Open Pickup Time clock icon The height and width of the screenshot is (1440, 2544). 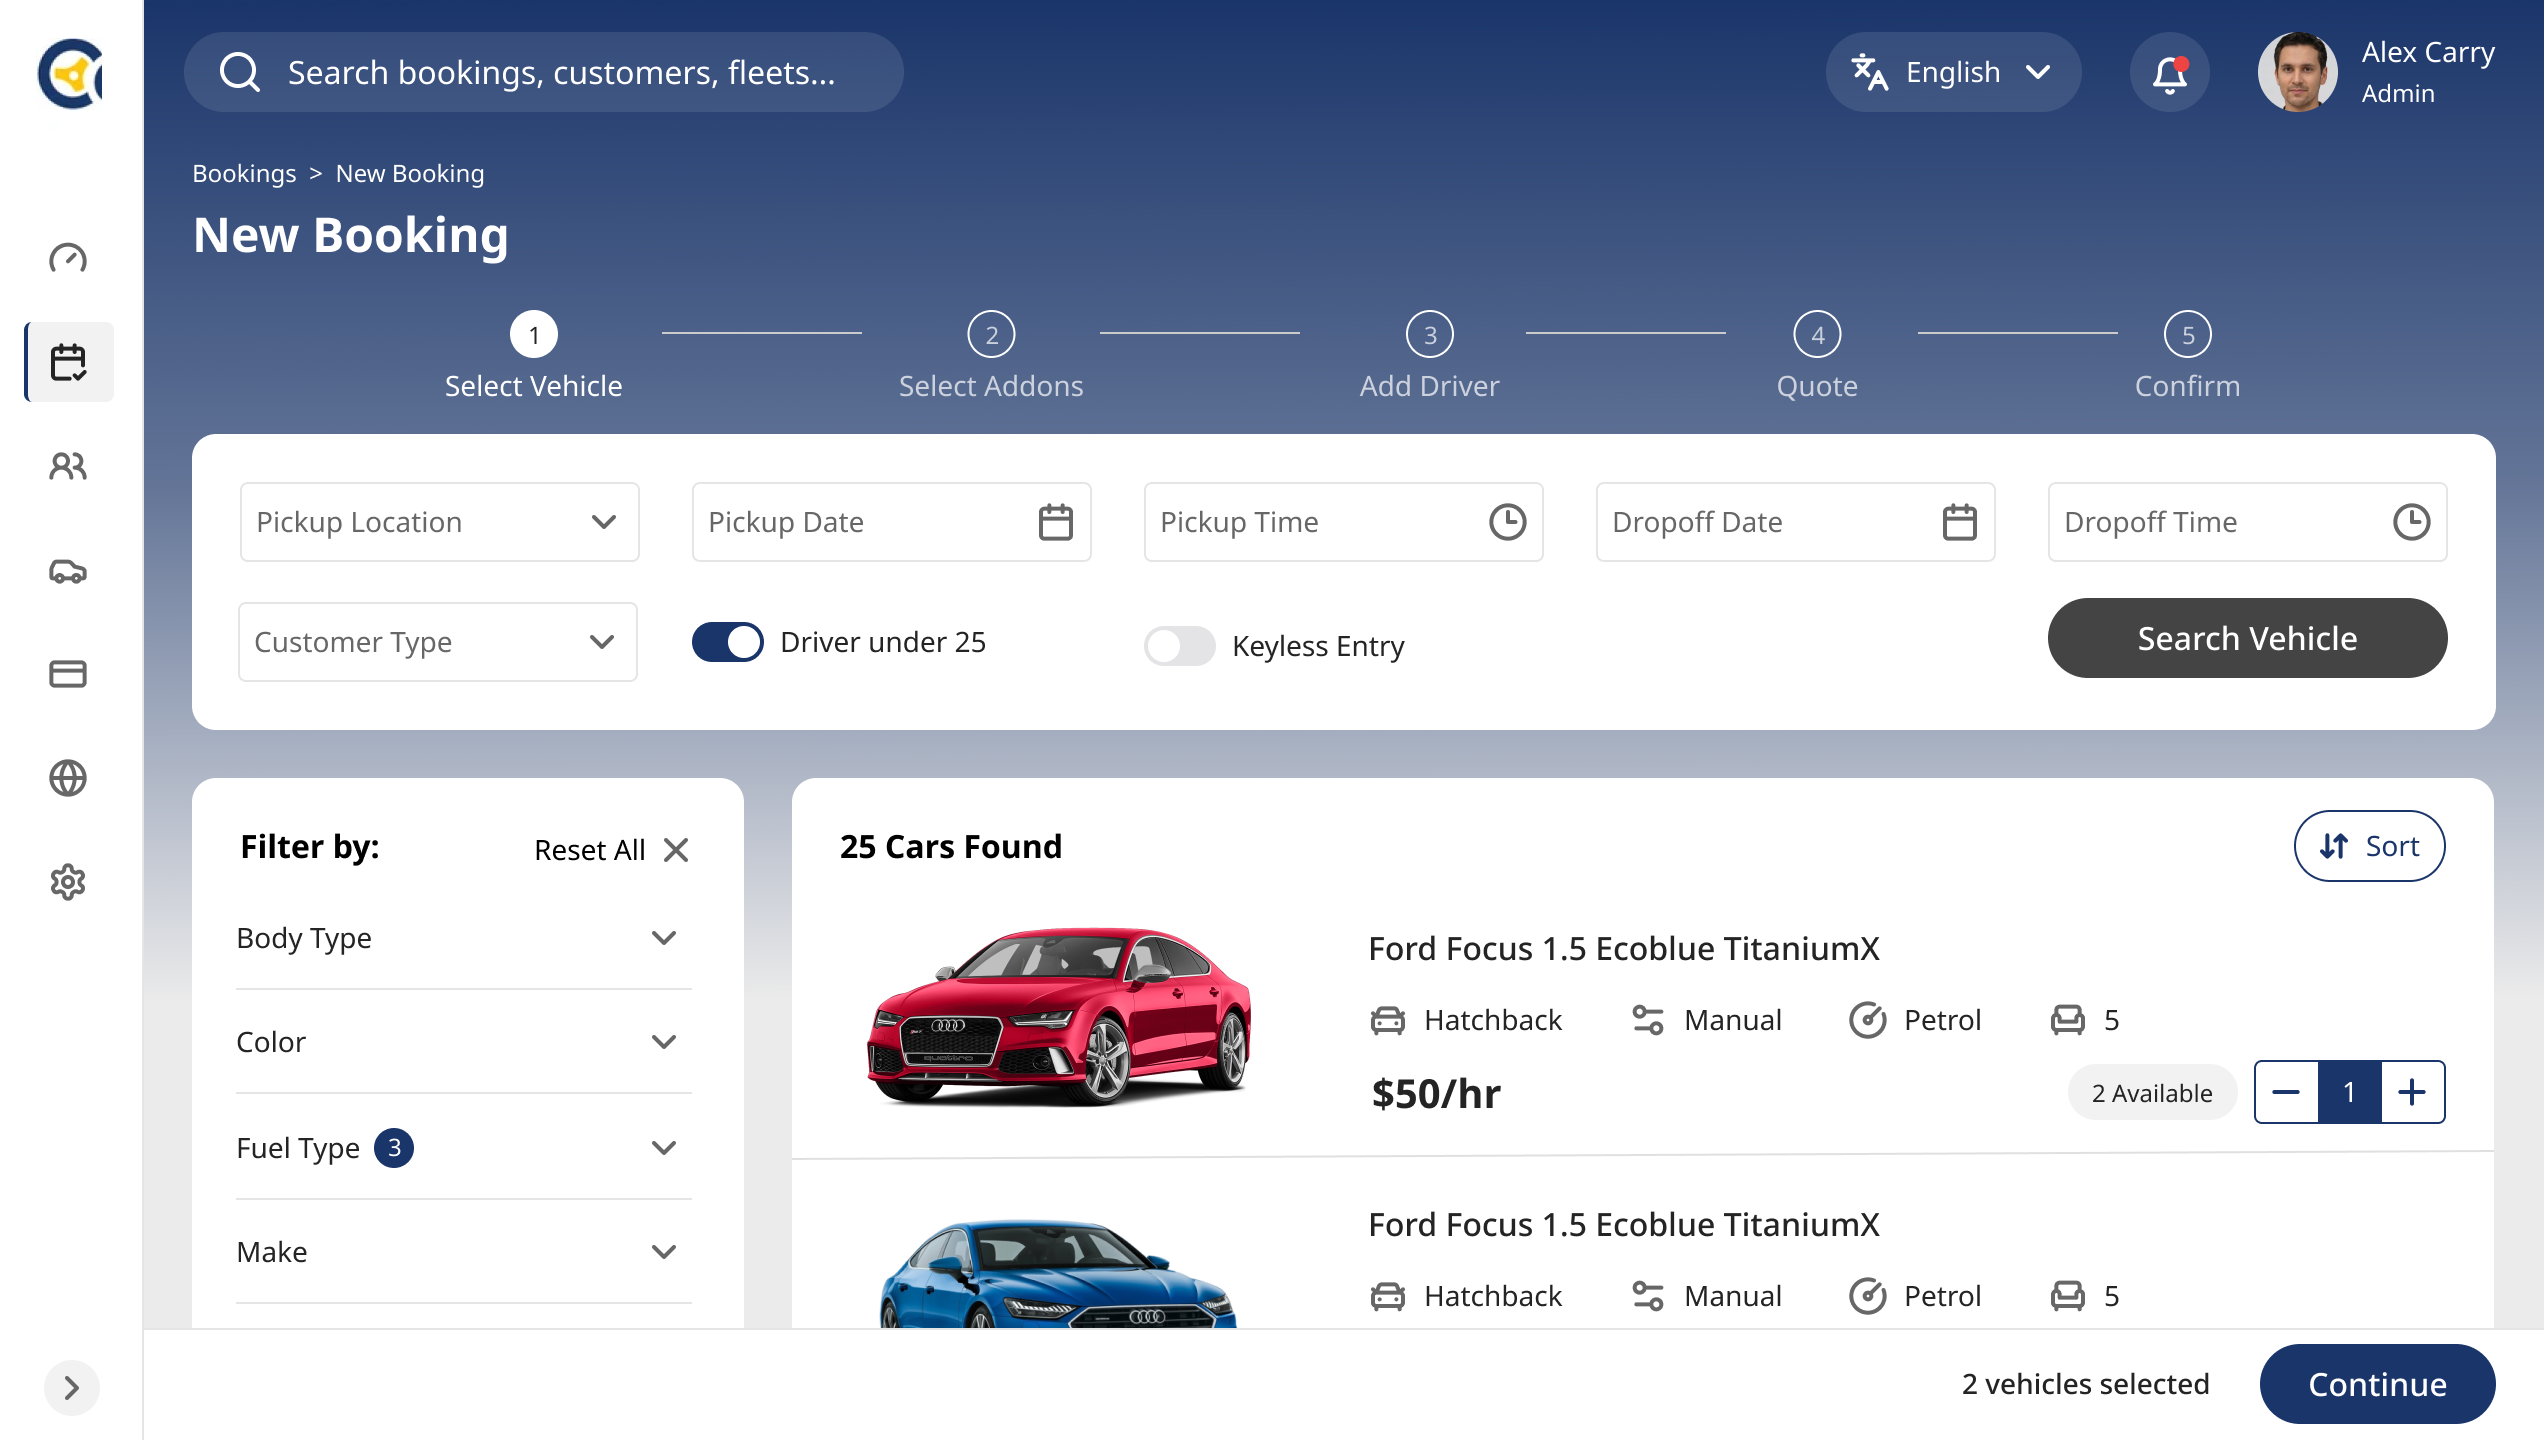pos(1508,522)
